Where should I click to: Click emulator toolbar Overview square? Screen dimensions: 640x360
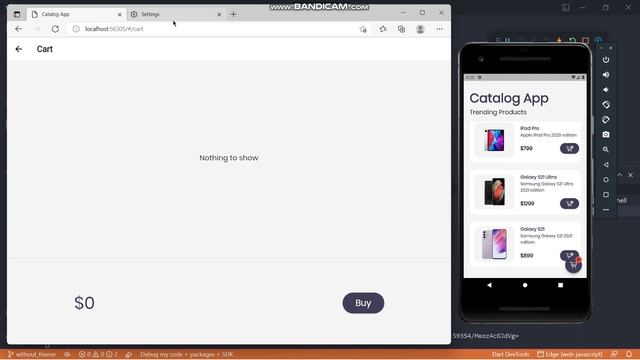606,195
